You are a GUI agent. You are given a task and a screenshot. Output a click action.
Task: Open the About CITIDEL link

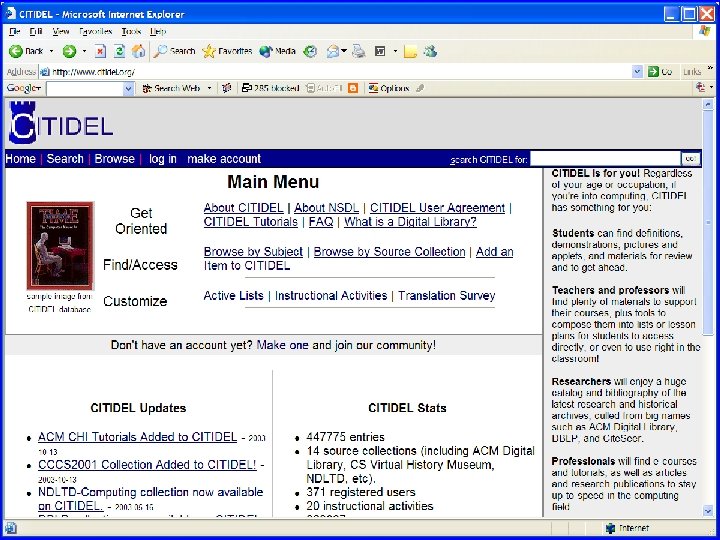(x=243, y=208)
